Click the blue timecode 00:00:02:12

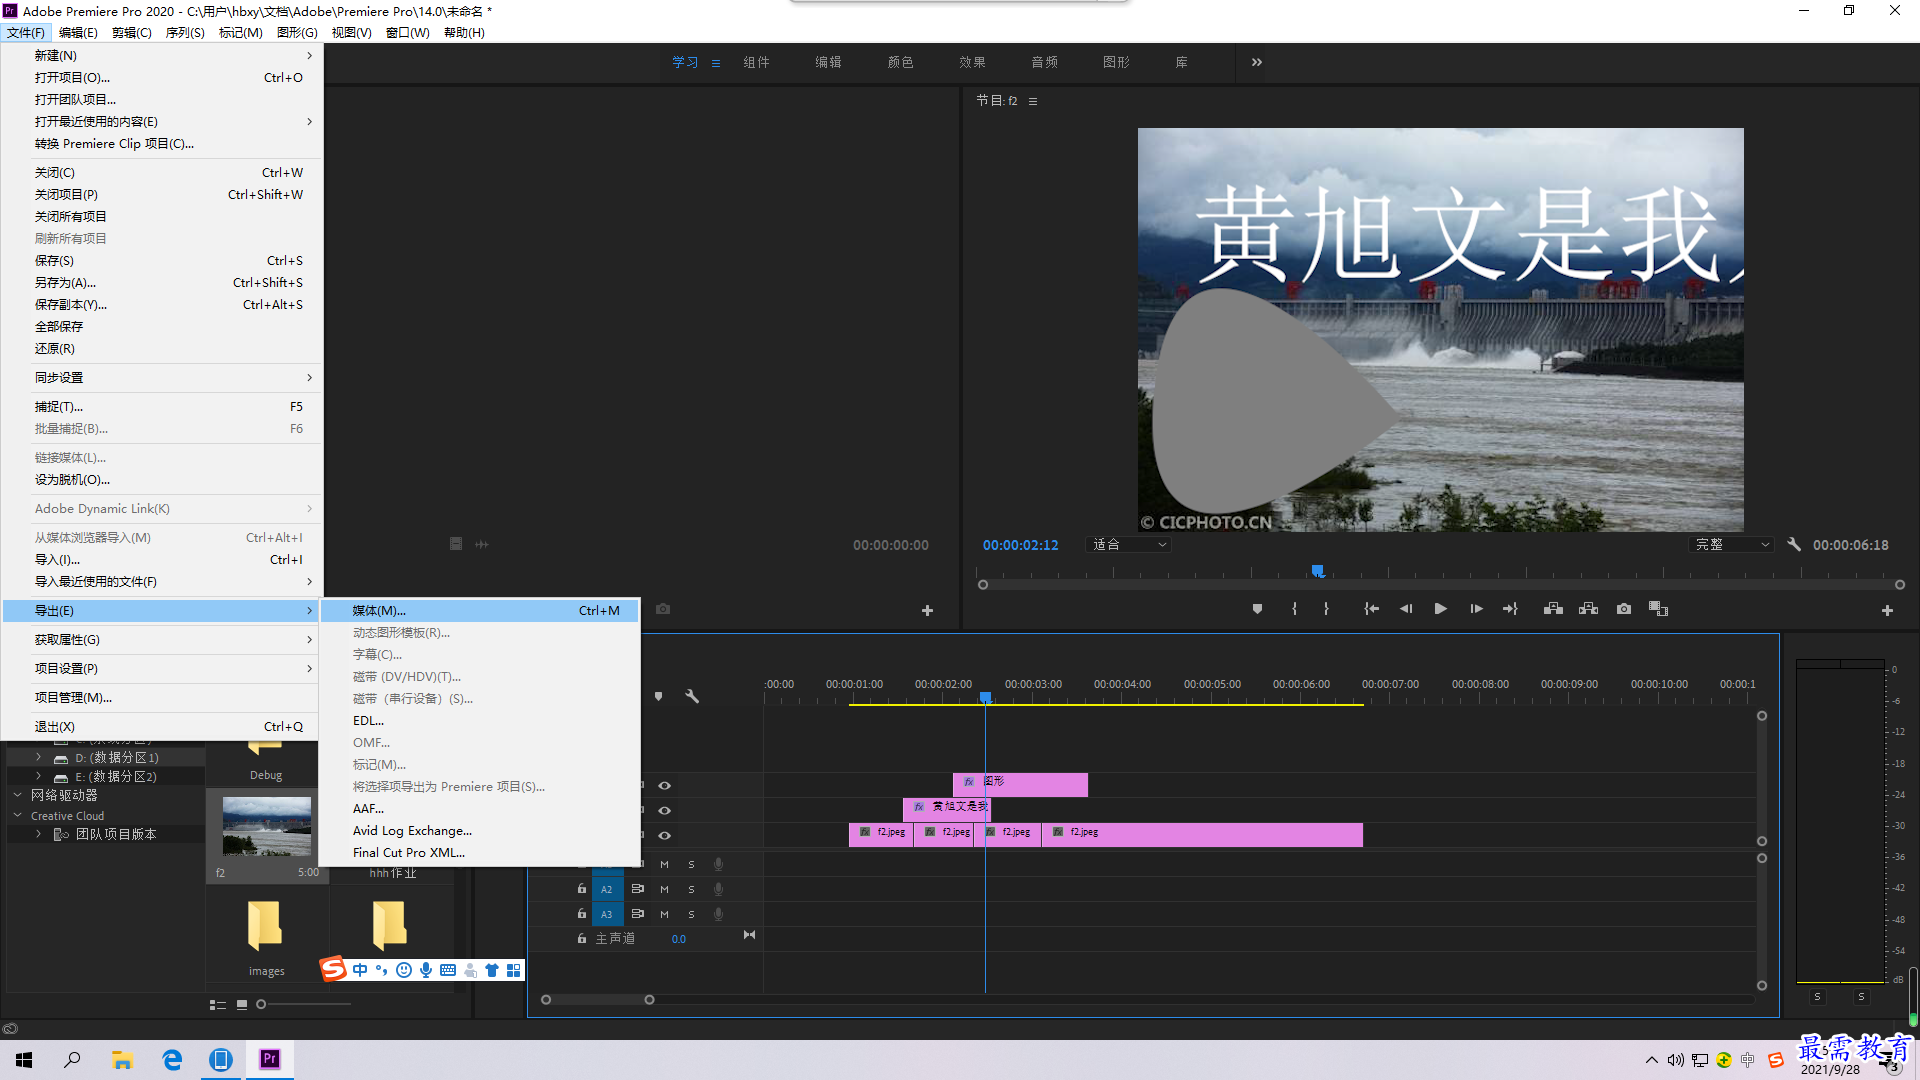point(1020,545)
